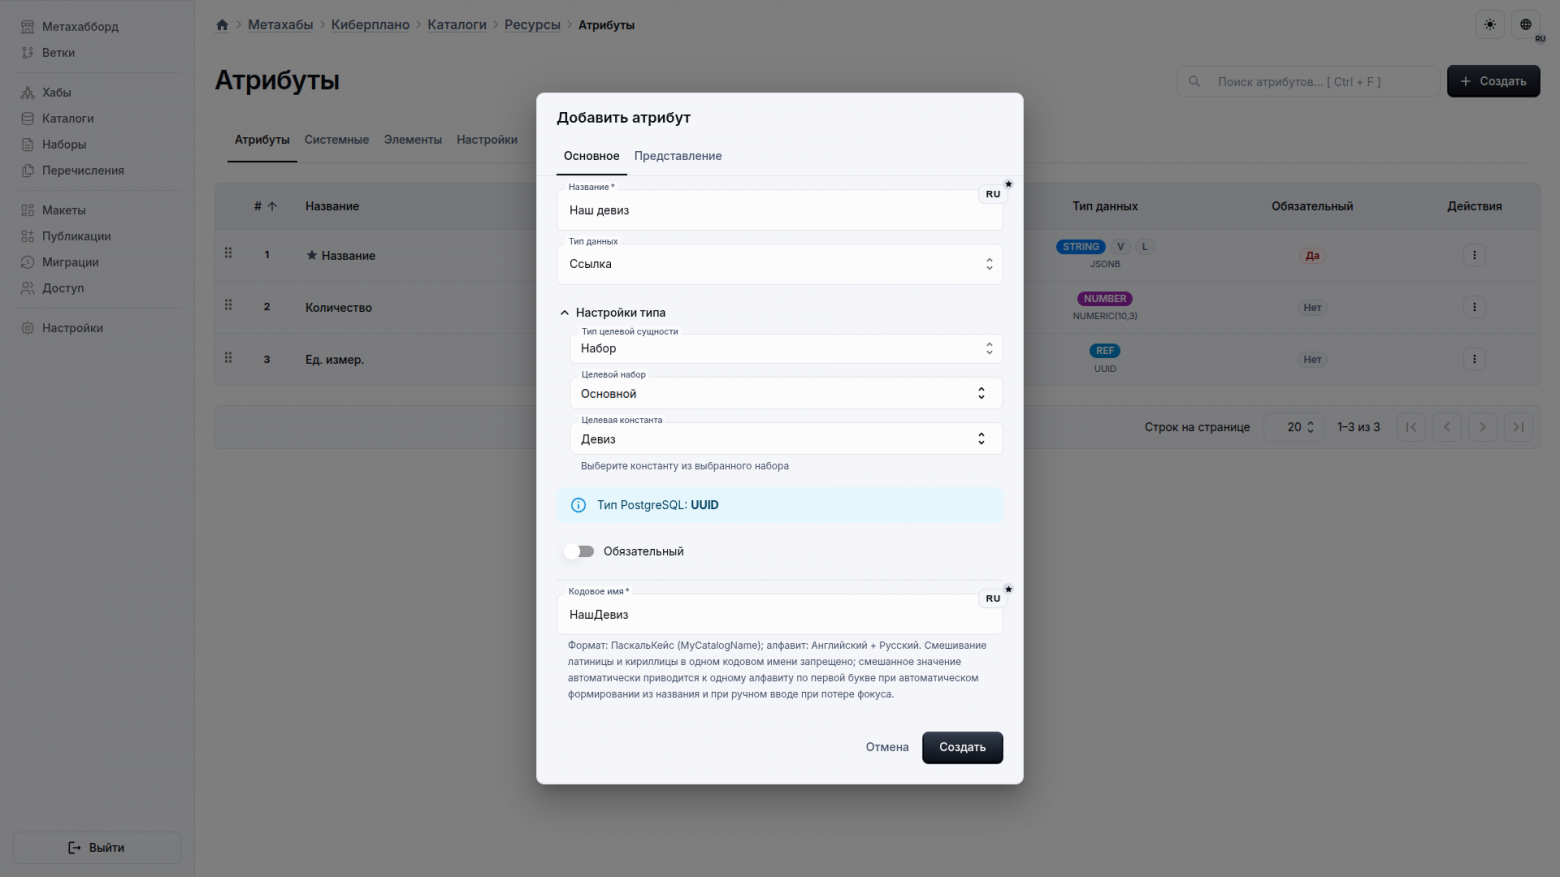Screen dimensions: 1560x877
Task: Open the actions menu for the Количество row
Action: point(1474,307)
